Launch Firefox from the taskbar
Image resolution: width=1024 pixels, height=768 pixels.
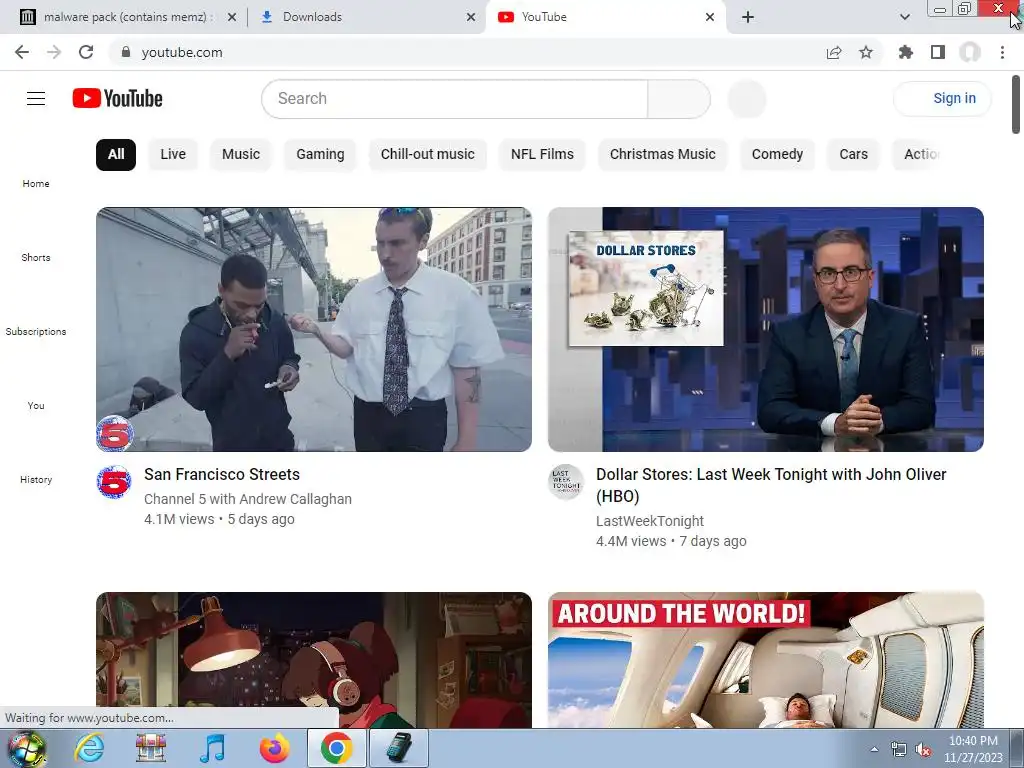click(x=274, y=748)
